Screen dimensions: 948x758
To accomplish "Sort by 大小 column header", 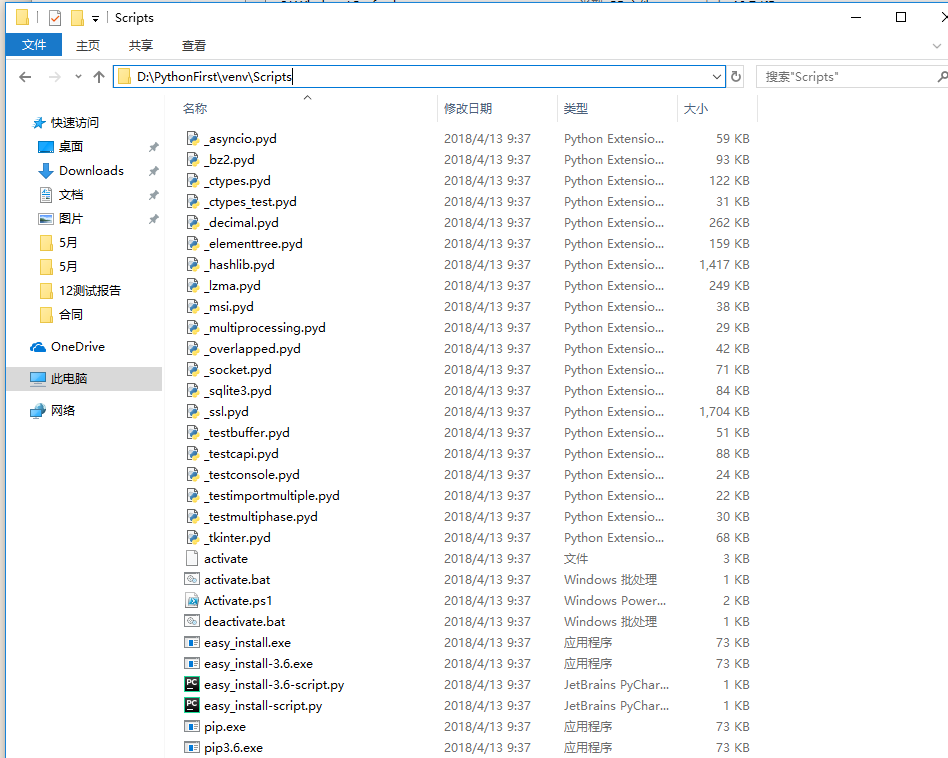I will (695, 108).
